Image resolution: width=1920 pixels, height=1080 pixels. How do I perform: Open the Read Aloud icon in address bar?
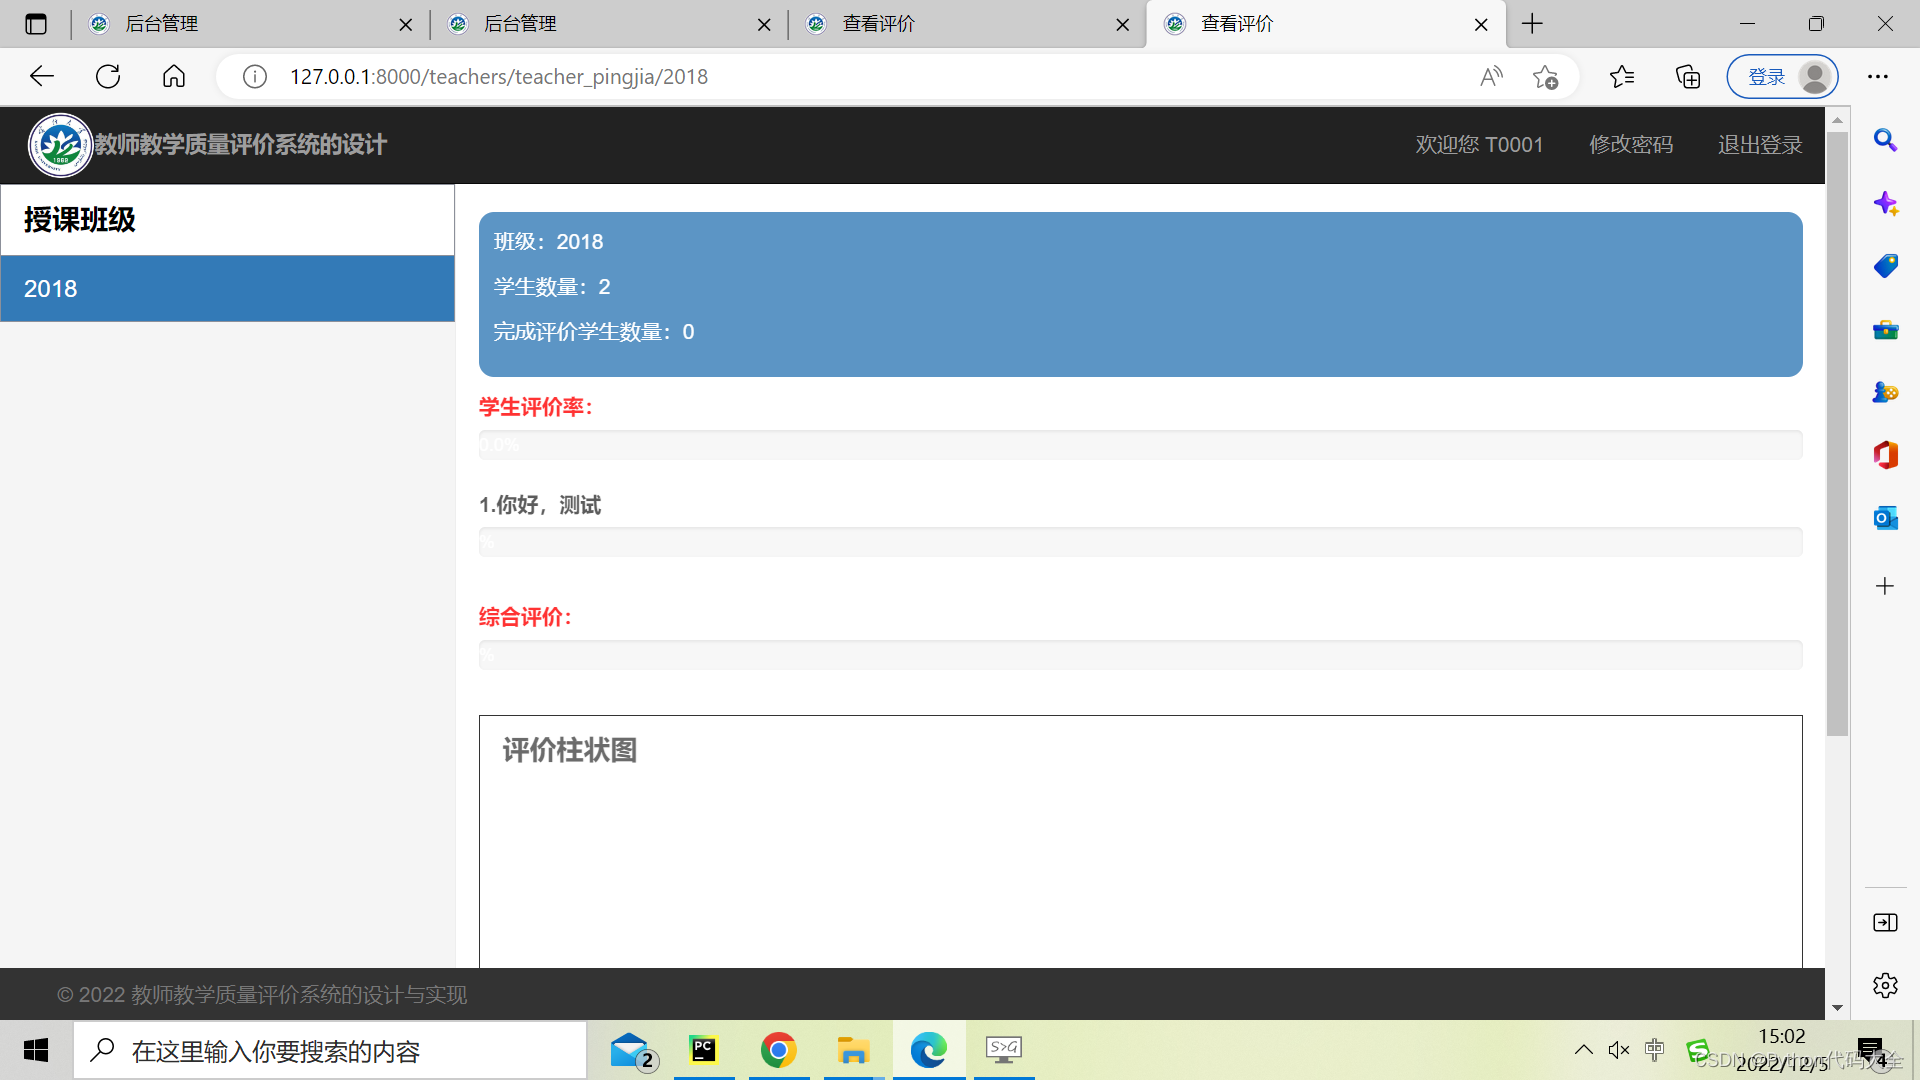click(x=1491, y=77)
